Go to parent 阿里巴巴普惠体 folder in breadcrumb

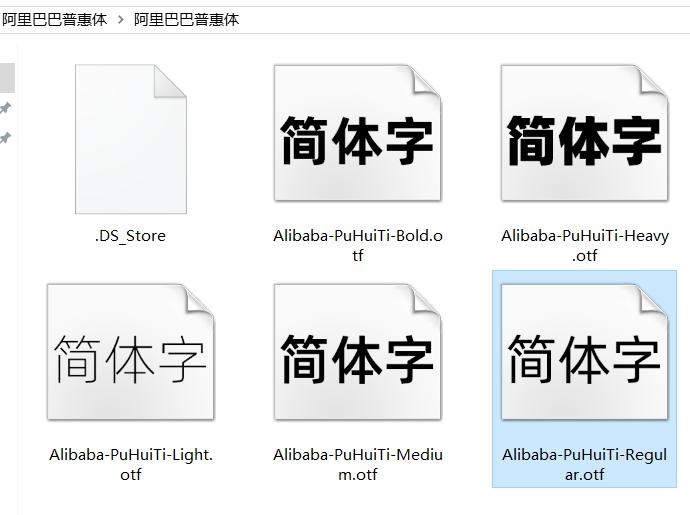(54, 20)
